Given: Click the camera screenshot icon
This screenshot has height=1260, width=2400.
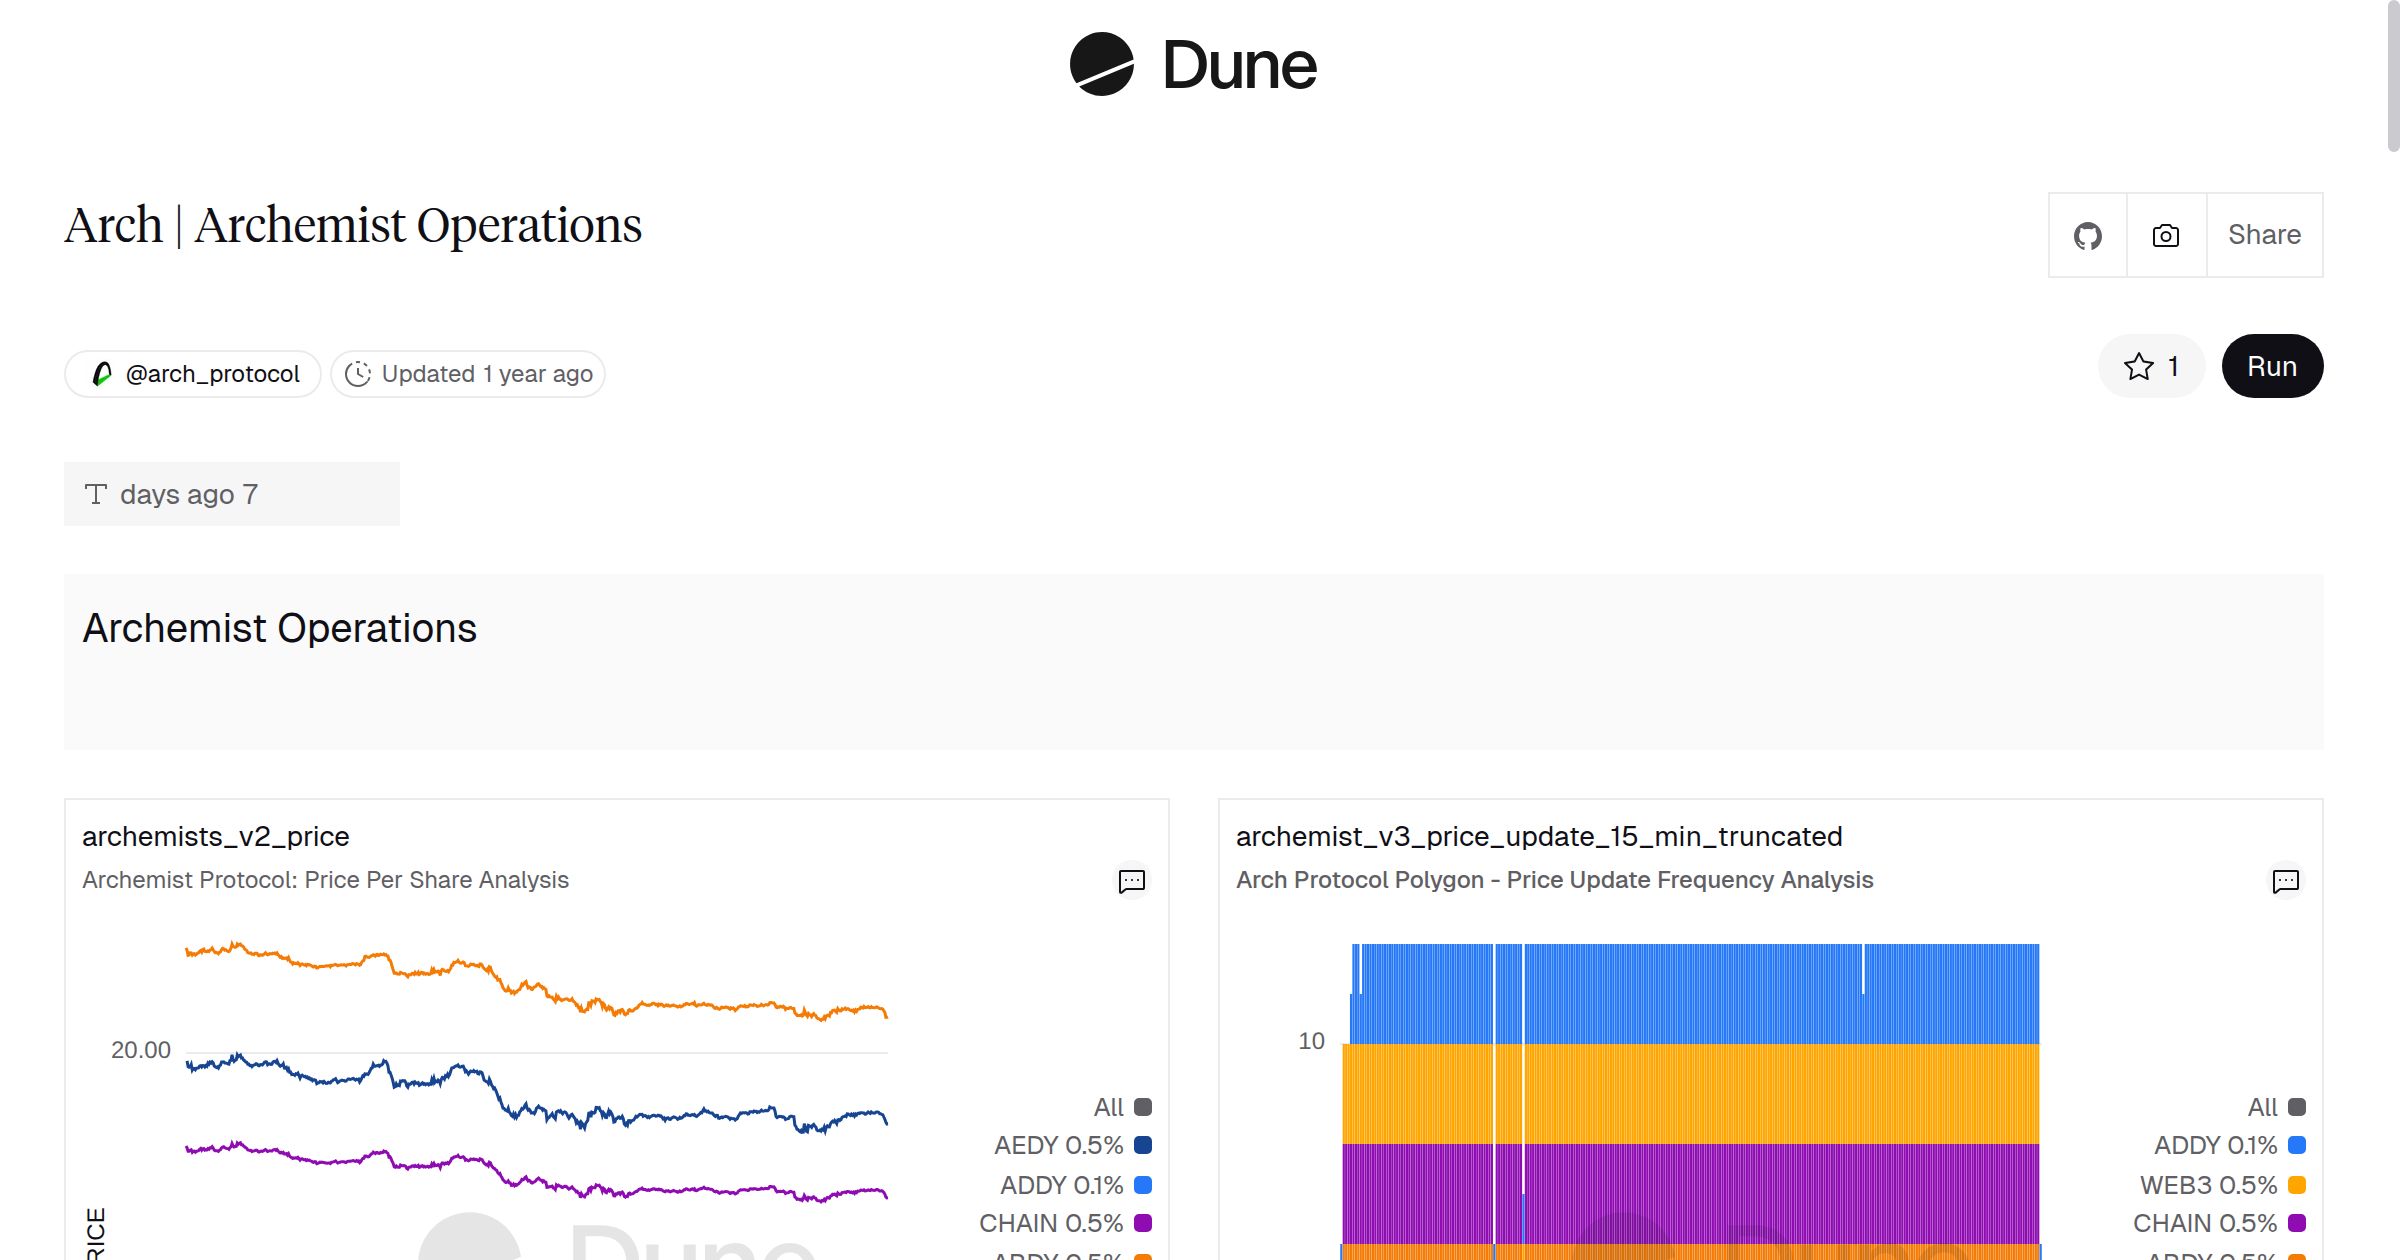Looking at the screenshot, I should (2166, 236).
